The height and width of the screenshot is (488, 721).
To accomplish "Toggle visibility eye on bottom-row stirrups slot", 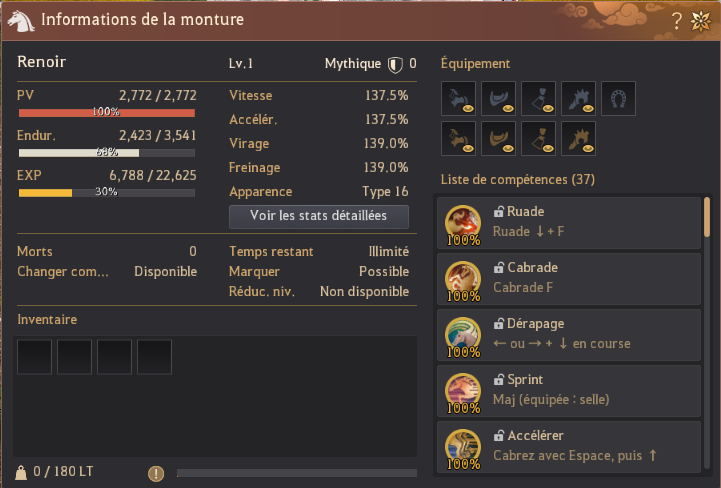I will [548, 149].
